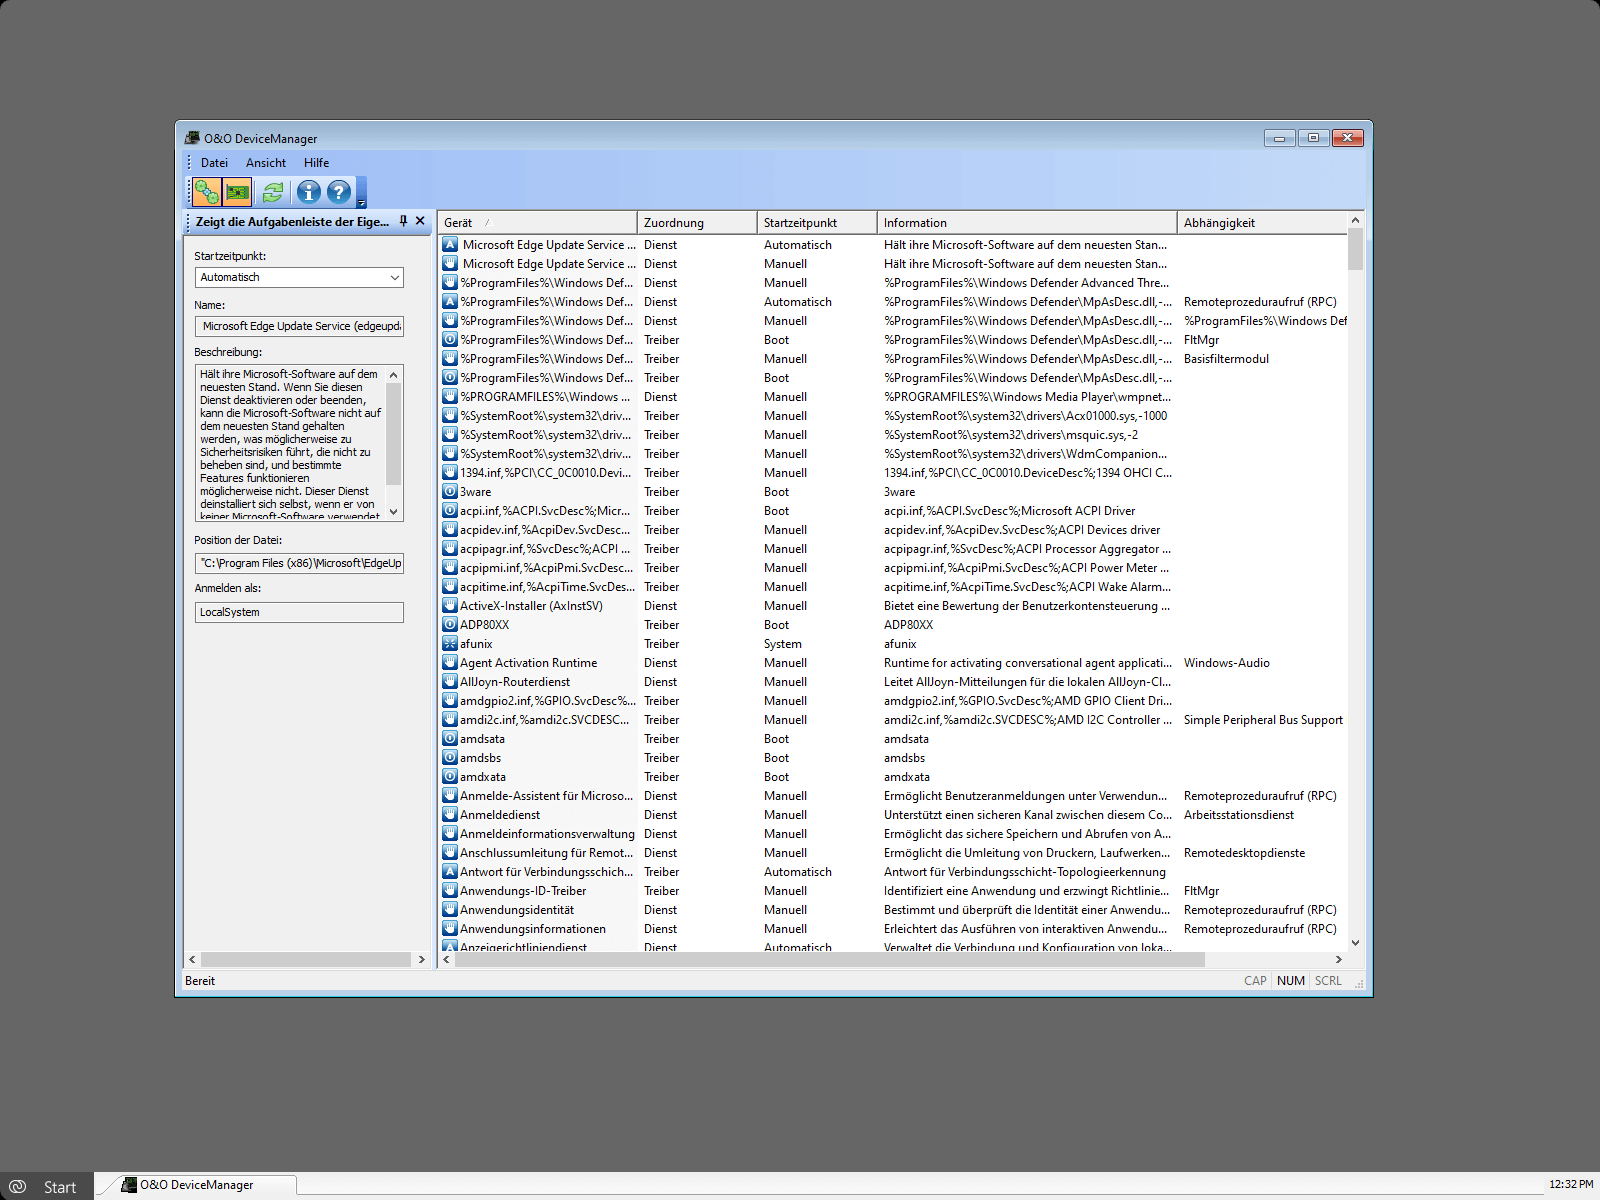Click the Simple Peripheral Bus Support dependency cell

1263,720
